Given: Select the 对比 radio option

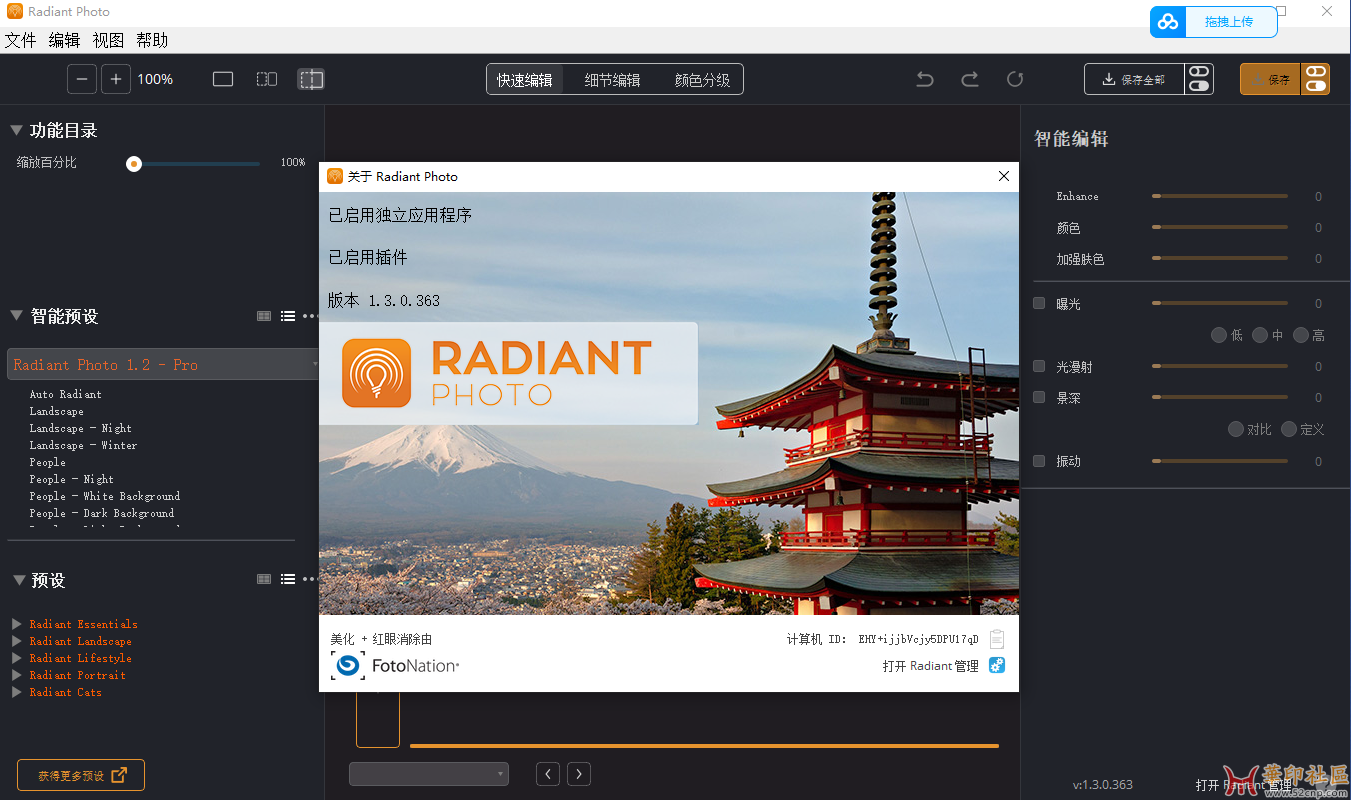Looking at the screenshot, I should tap(1236, 429).
